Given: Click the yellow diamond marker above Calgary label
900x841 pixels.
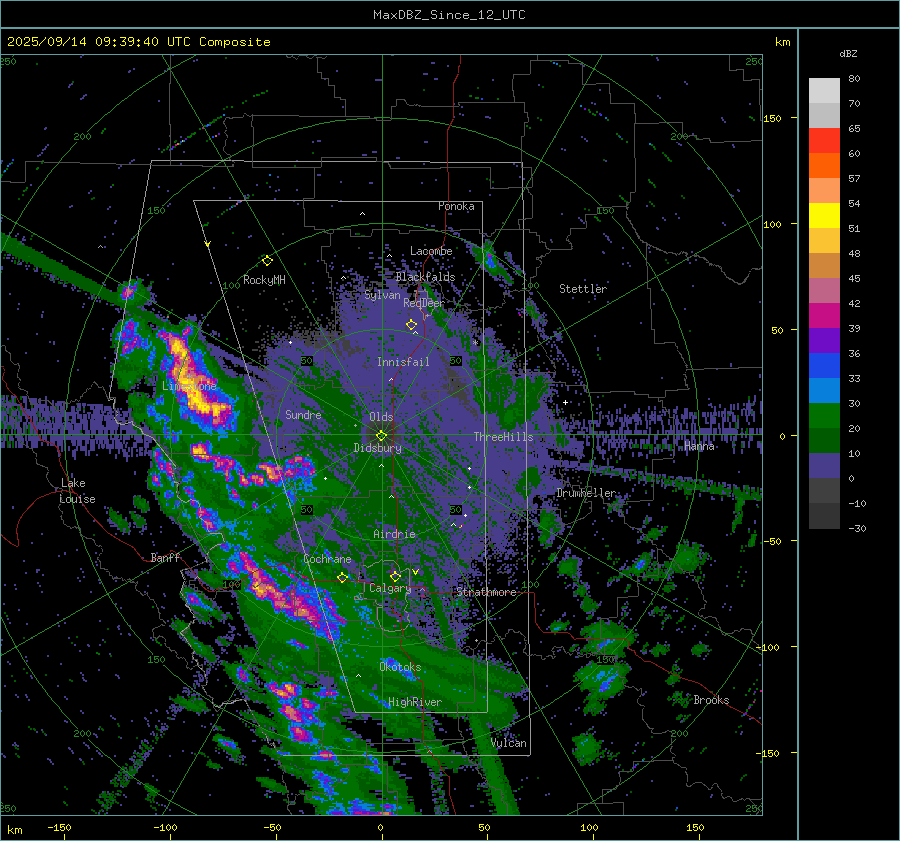Looking at the screenshot, I should click(x=395, y=576).
